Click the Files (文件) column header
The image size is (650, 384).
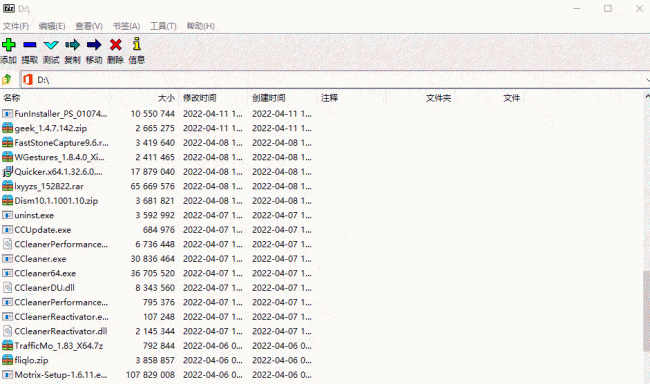coord(489,98)
